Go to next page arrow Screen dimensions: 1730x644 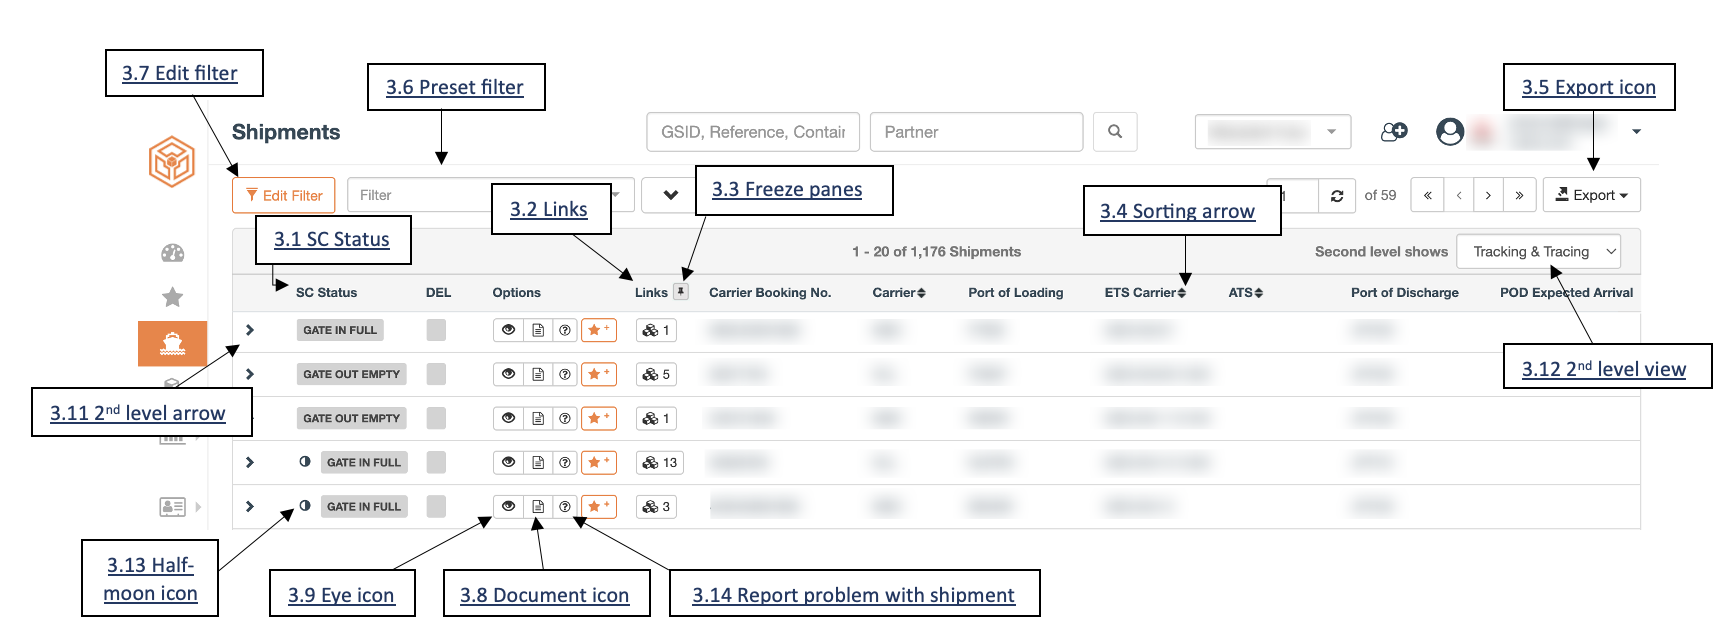(1488, 195)
